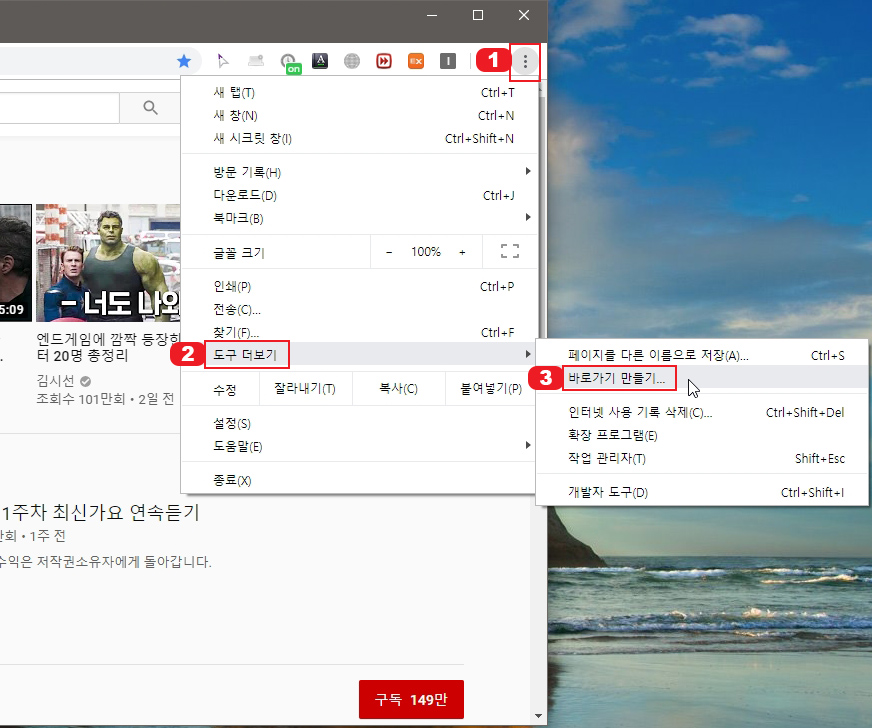The width and height of the screenshot is (872, 728).
Task: Open the green 'on' clock extension icon
Action: pos(288,60)
